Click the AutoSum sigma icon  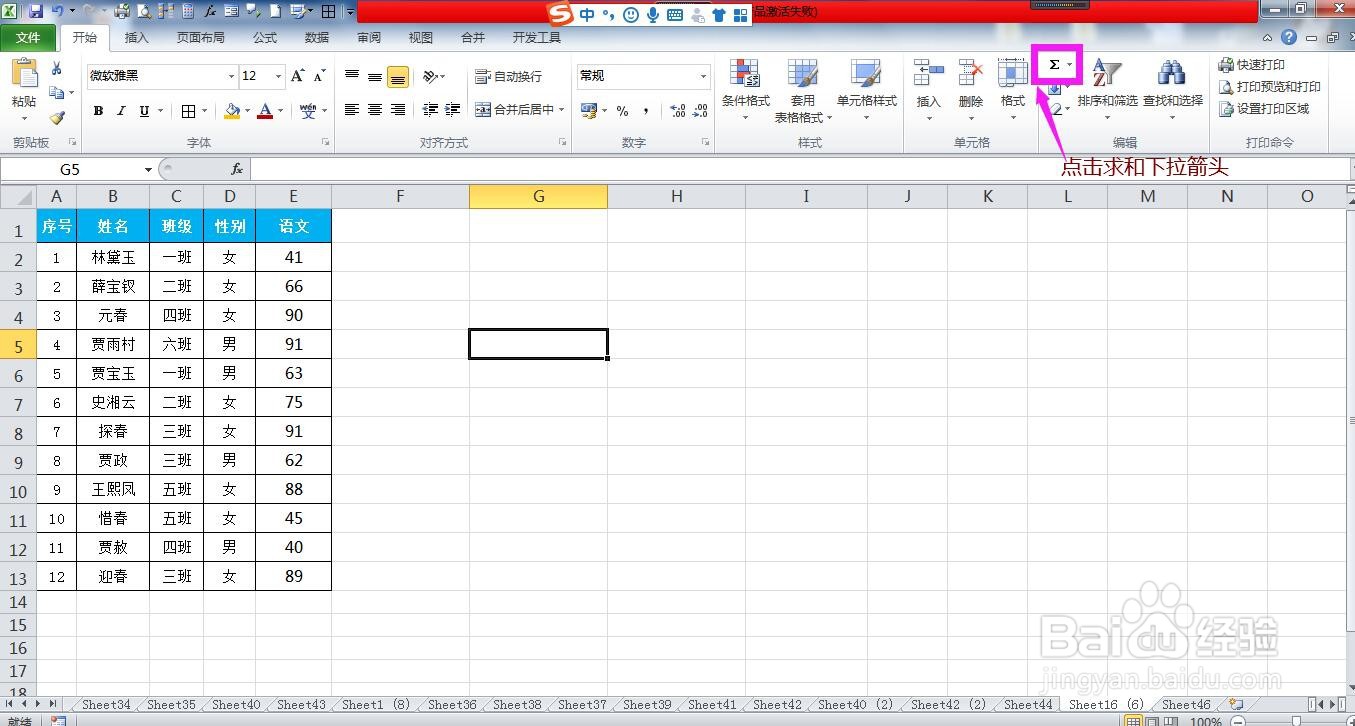point(1053,65)
